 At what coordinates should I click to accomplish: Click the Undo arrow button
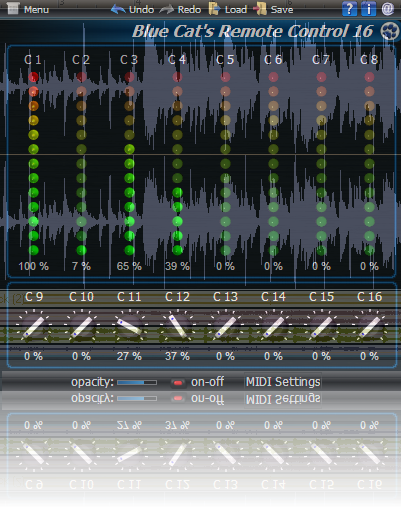(x=132, y=9)
